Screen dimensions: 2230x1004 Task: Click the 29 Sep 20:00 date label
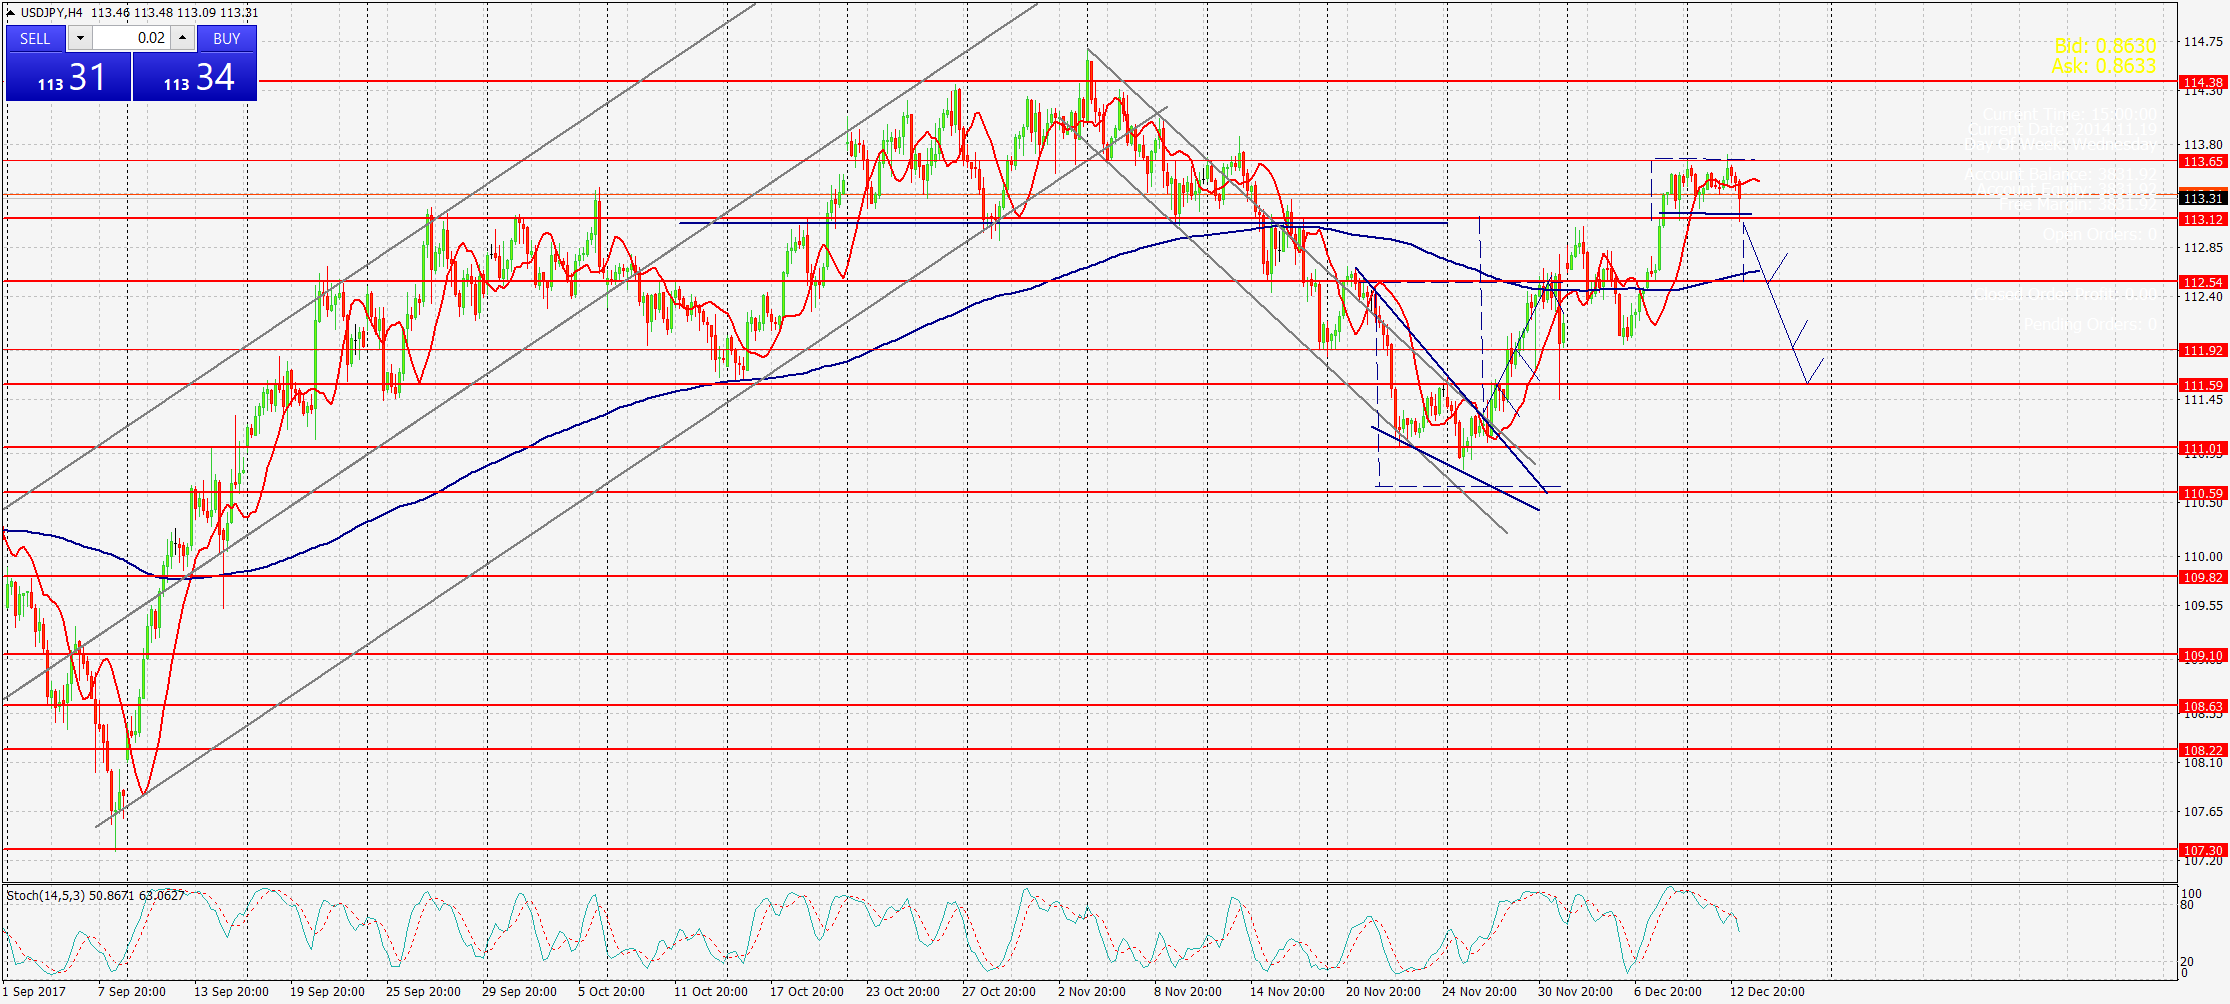[x=519, y=992]
